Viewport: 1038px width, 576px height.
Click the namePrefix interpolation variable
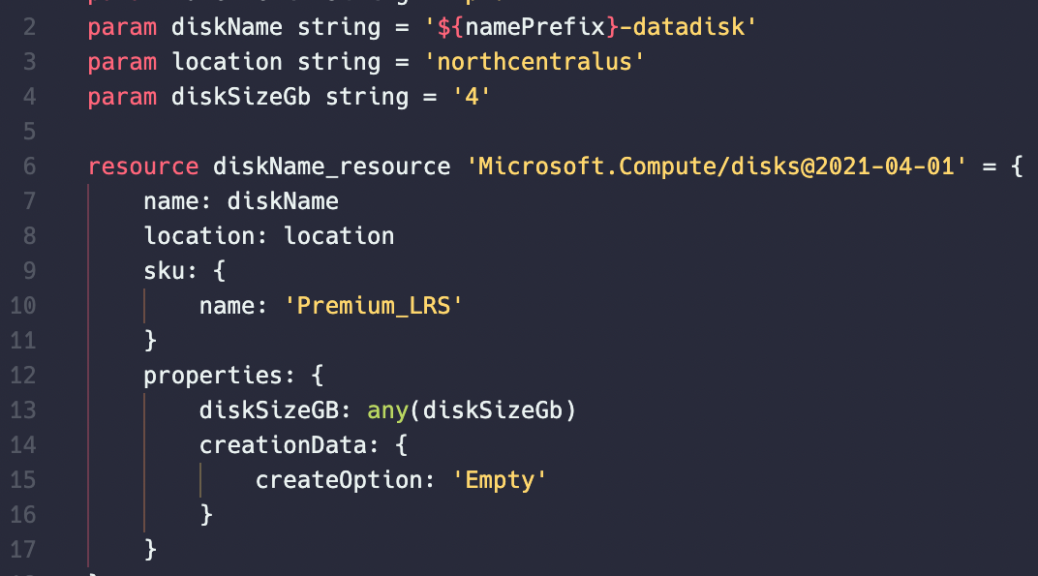click(x=535, y=27)
